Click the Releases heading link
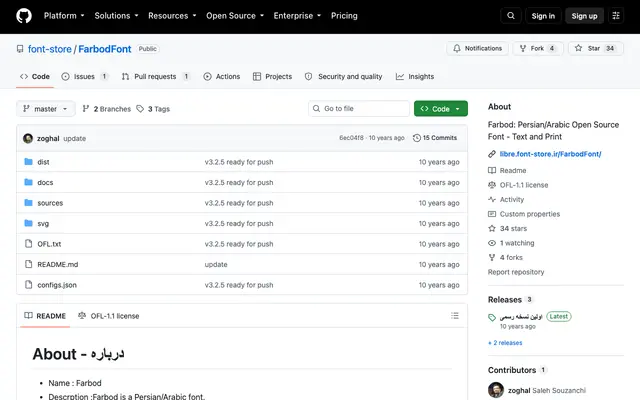 tap(504, 300)
